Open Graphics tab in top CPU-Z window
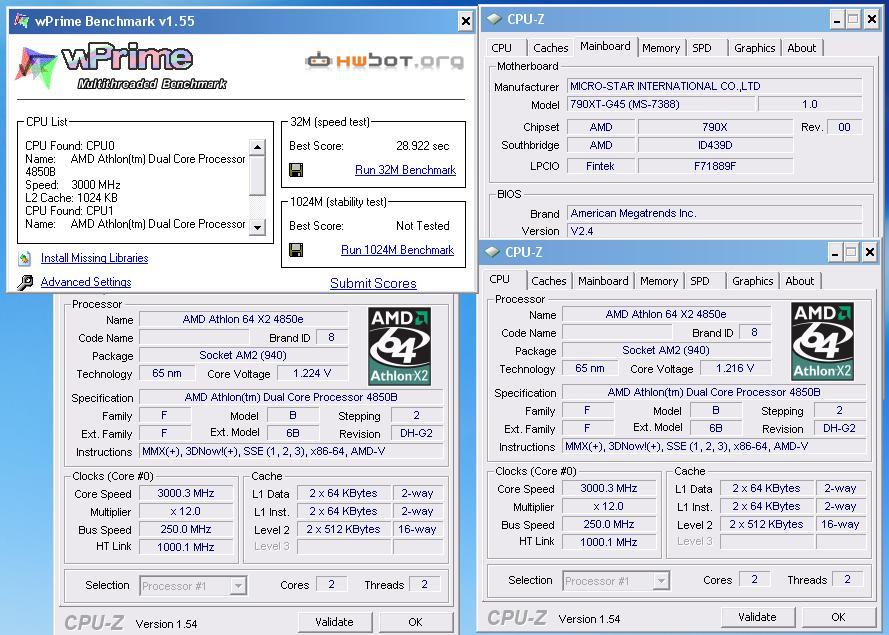 tap(755, 48)
